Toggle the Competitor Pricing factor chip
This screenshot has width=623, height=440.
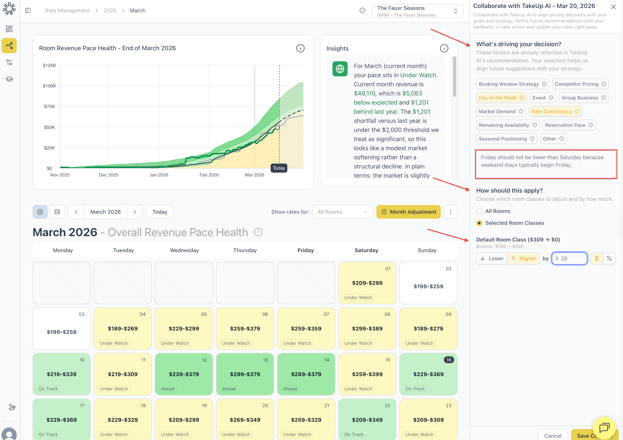coord(577,84)
